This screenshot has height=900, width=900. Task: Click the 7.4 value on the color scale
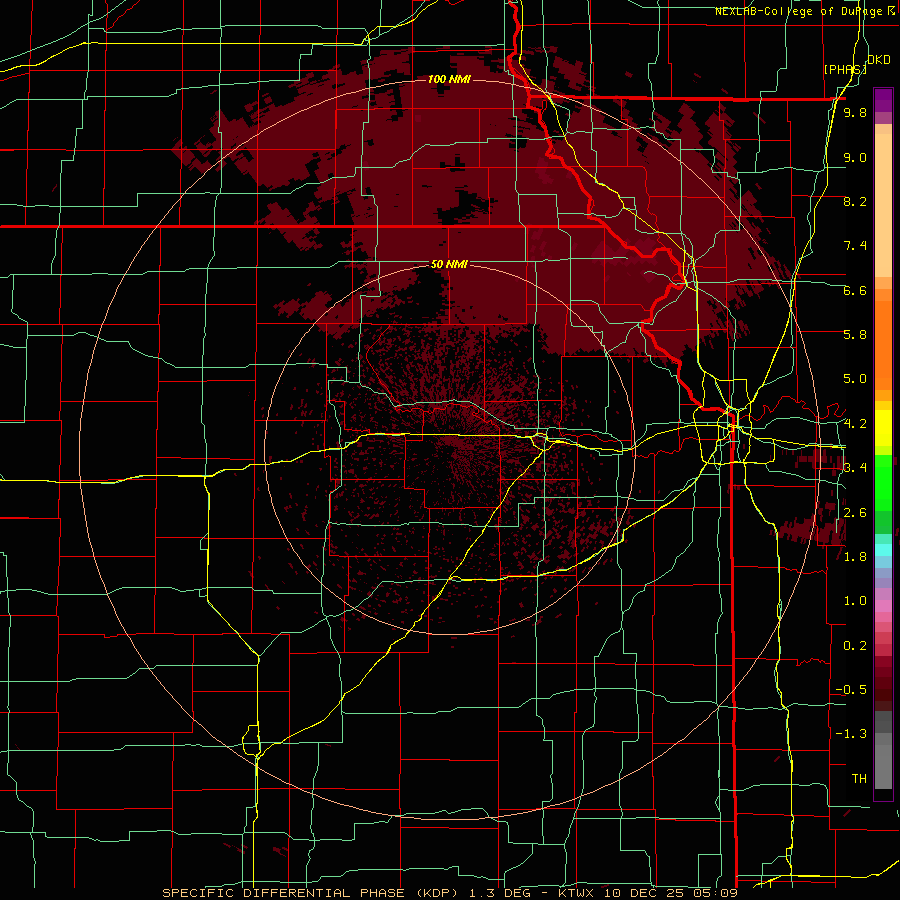(x=855, y=246)
